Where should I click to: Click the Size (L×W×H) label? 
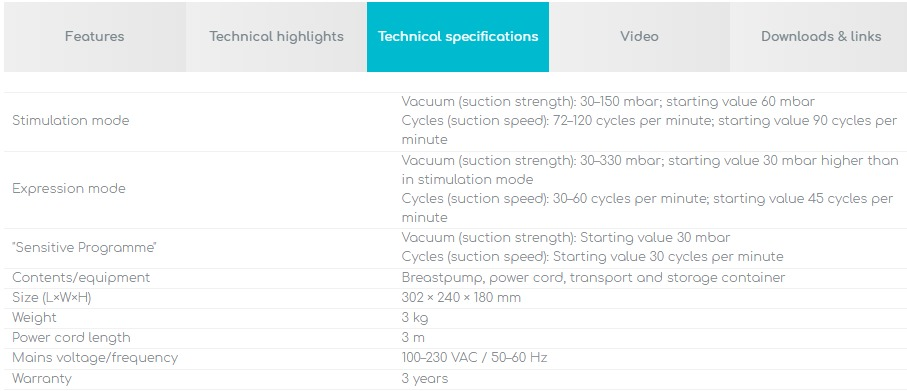coord(51,298)
